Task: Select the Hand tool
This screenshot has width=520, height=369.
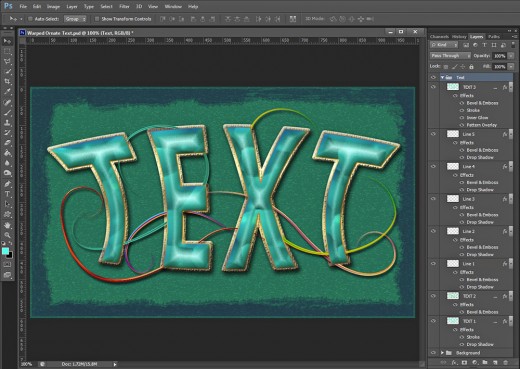Action: [7, 225]
